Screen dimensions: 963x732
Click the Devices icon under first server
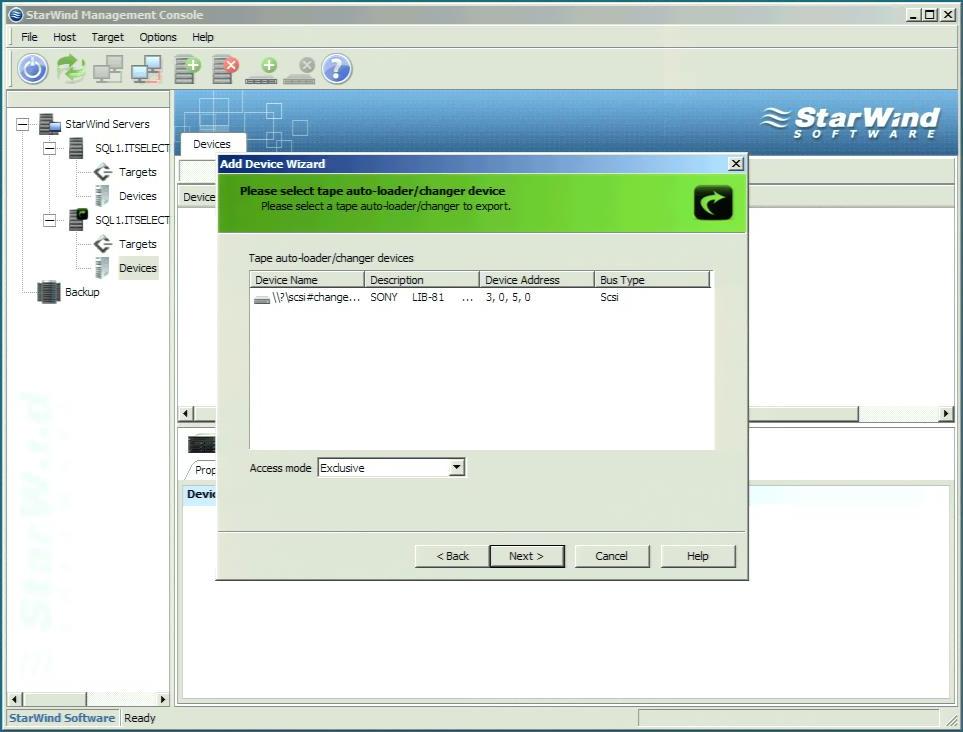pos(102,196)
